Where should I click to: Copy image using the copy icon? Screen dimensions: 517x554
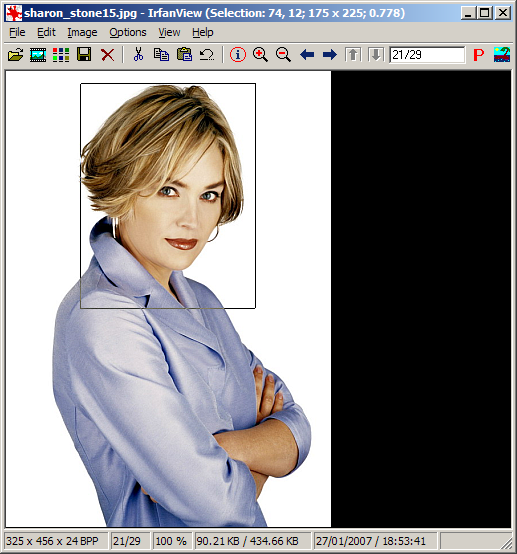(161, 55)
